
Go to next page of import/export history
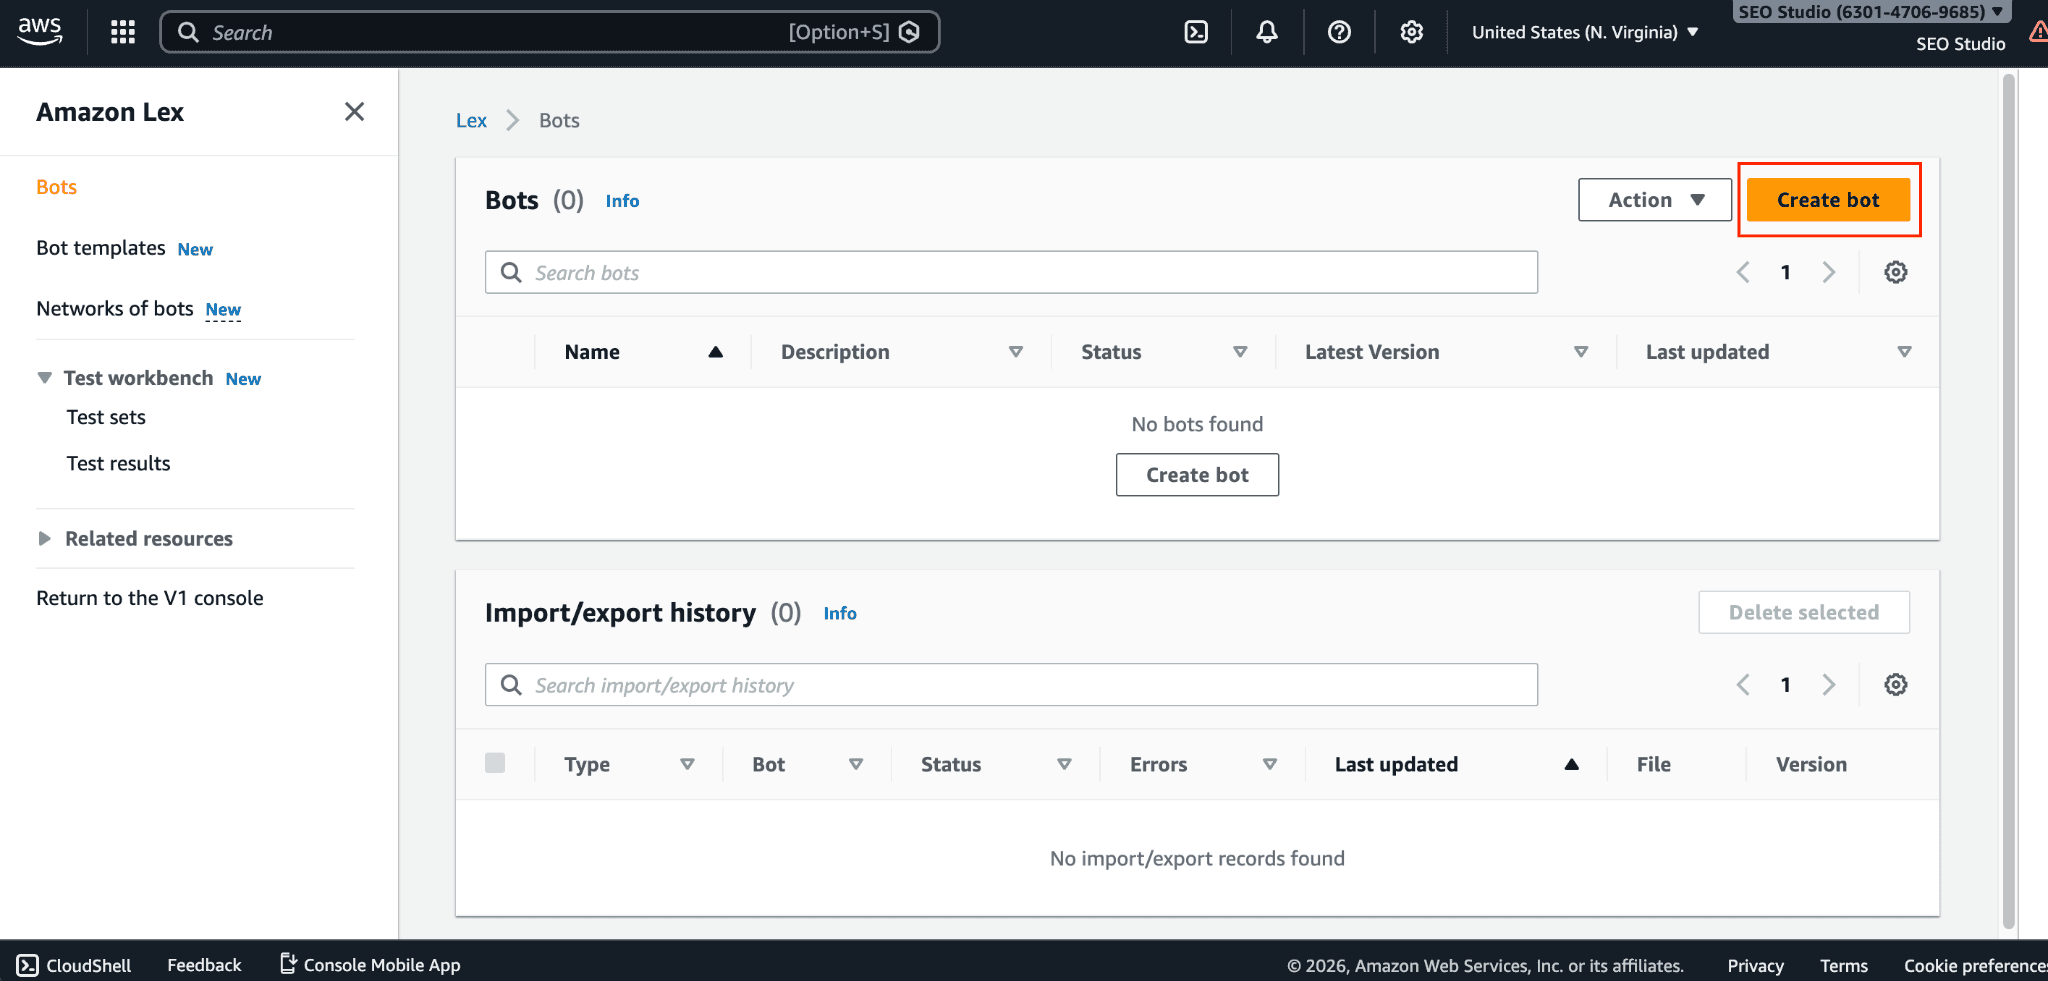pyautogui.click(x=1829, y=684)
